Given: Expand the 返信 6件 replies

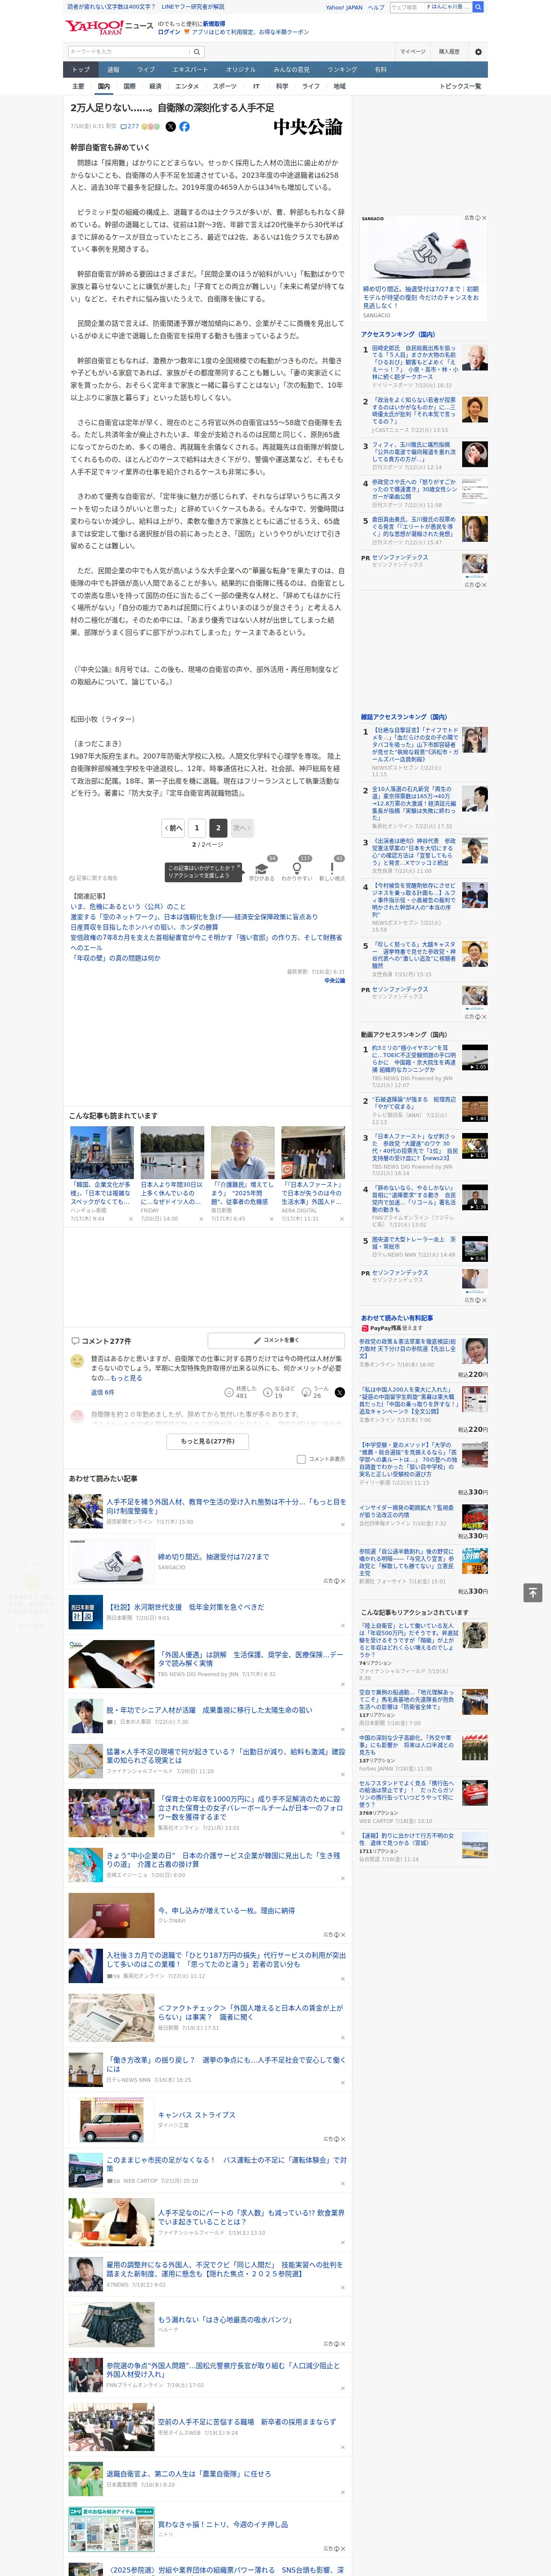Looking at the screenshot, I should (103, 1392).
